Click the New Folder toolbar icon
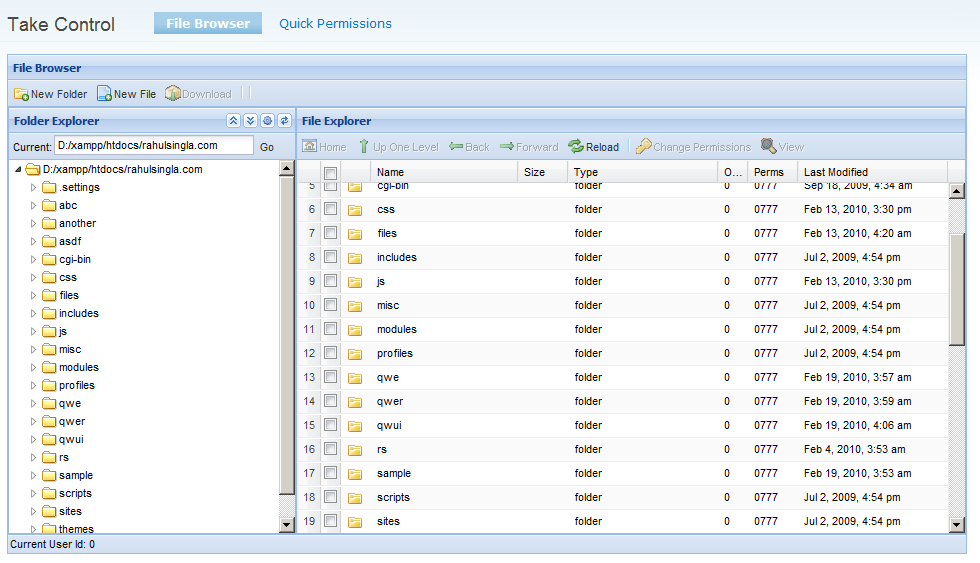The image size is (980, 563). 21,94
